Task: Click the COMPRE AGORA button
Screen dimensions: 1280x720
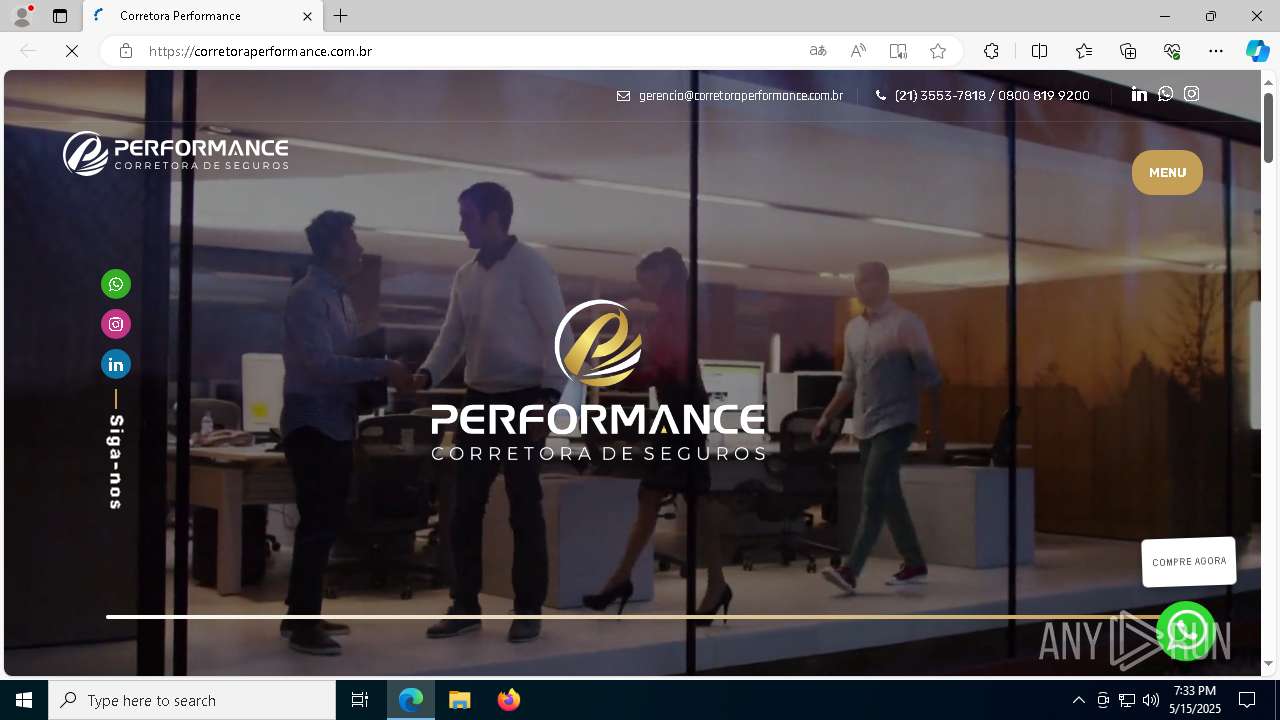Action: pos(1189,562)
